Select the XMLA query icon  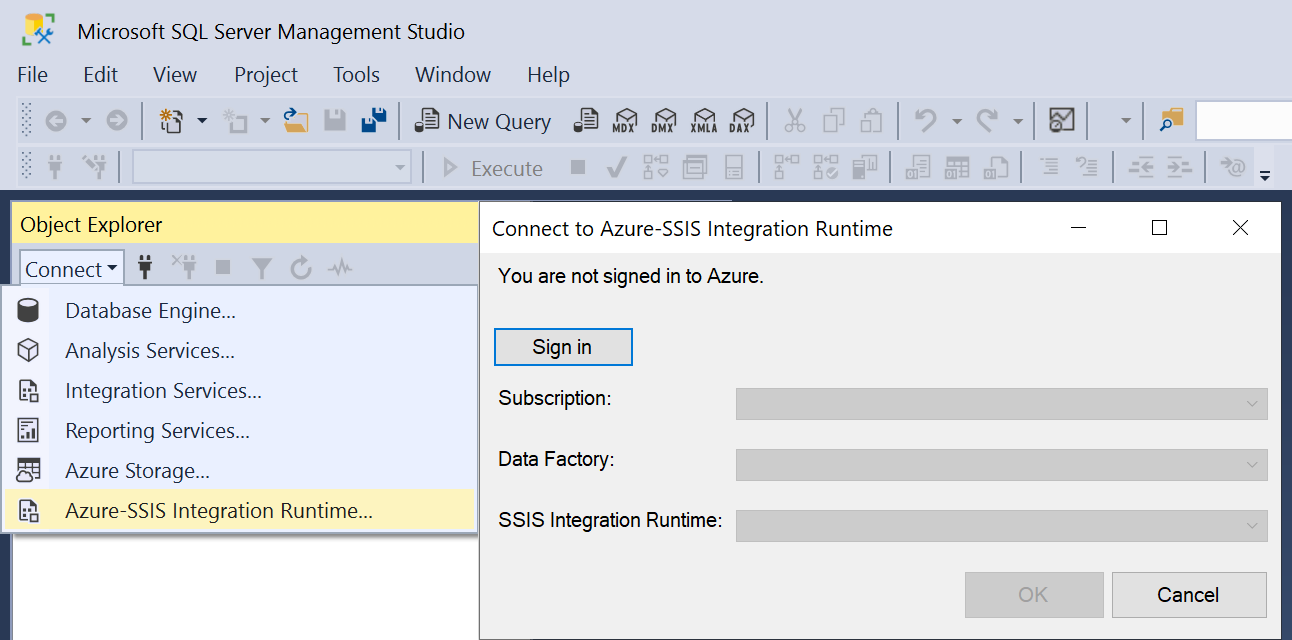coord(704,121)
